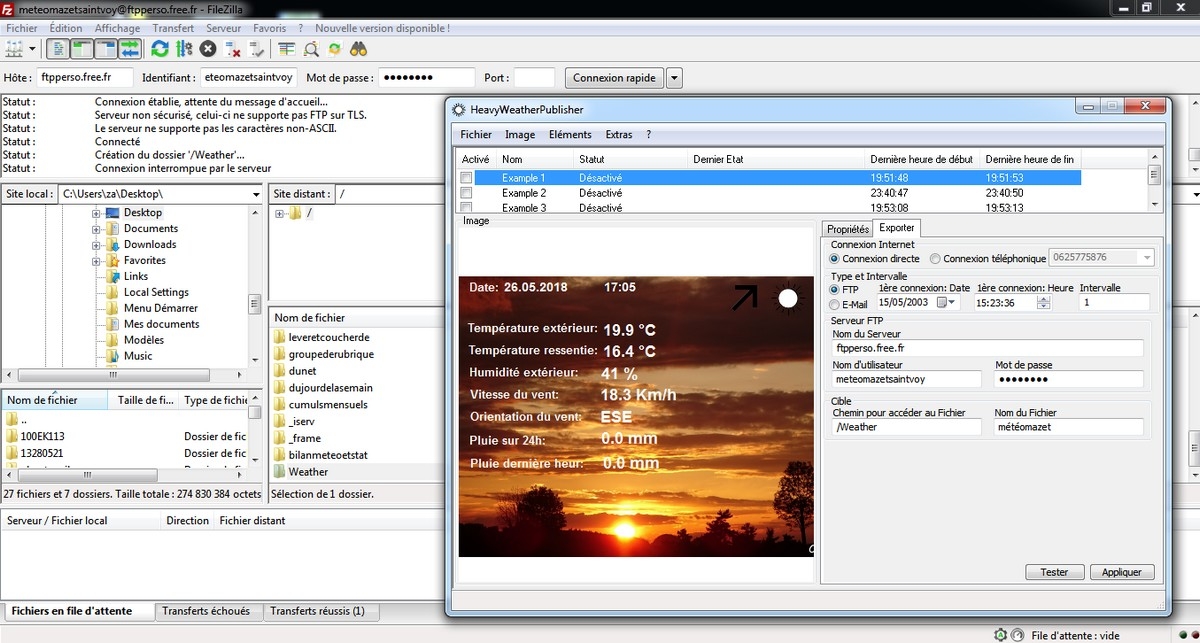Search for files with the binoculars icon
The height and width of the screenshot is (643, 1200).
[x=359, y=48]
